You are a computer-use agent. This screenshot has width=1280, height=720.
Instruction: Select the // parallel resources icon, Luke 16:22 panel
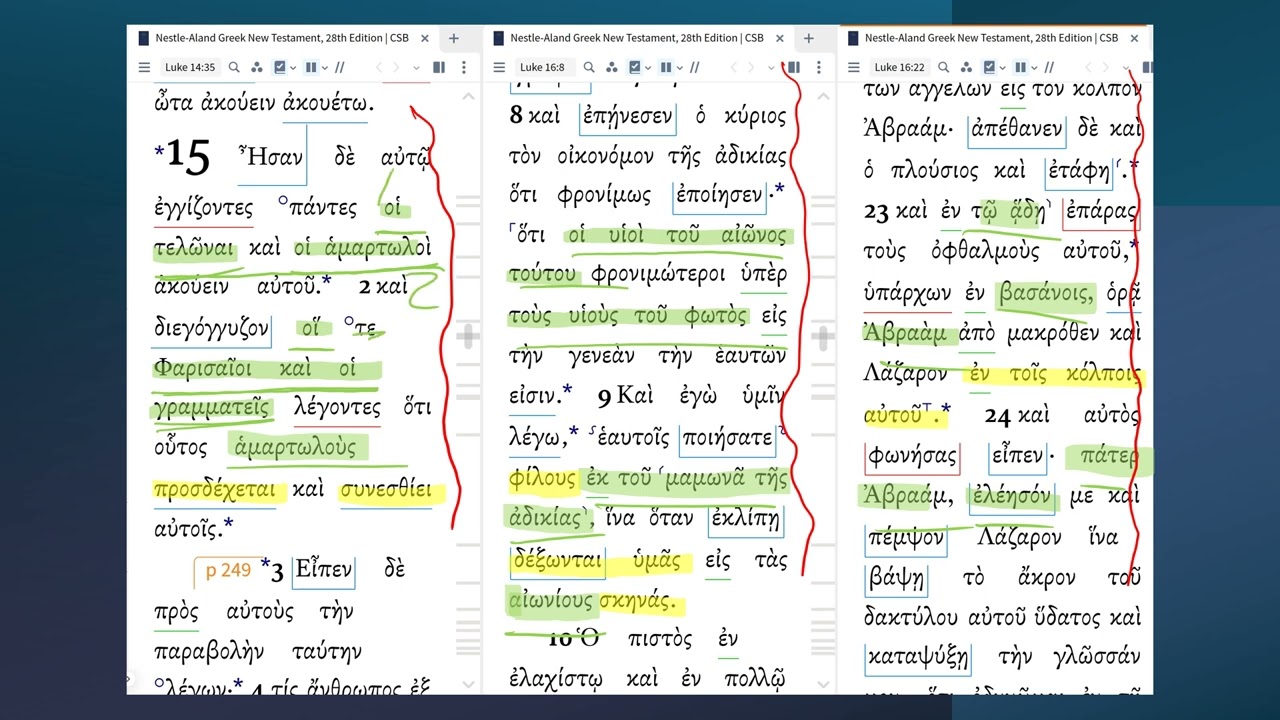[x=1049, y=67]
